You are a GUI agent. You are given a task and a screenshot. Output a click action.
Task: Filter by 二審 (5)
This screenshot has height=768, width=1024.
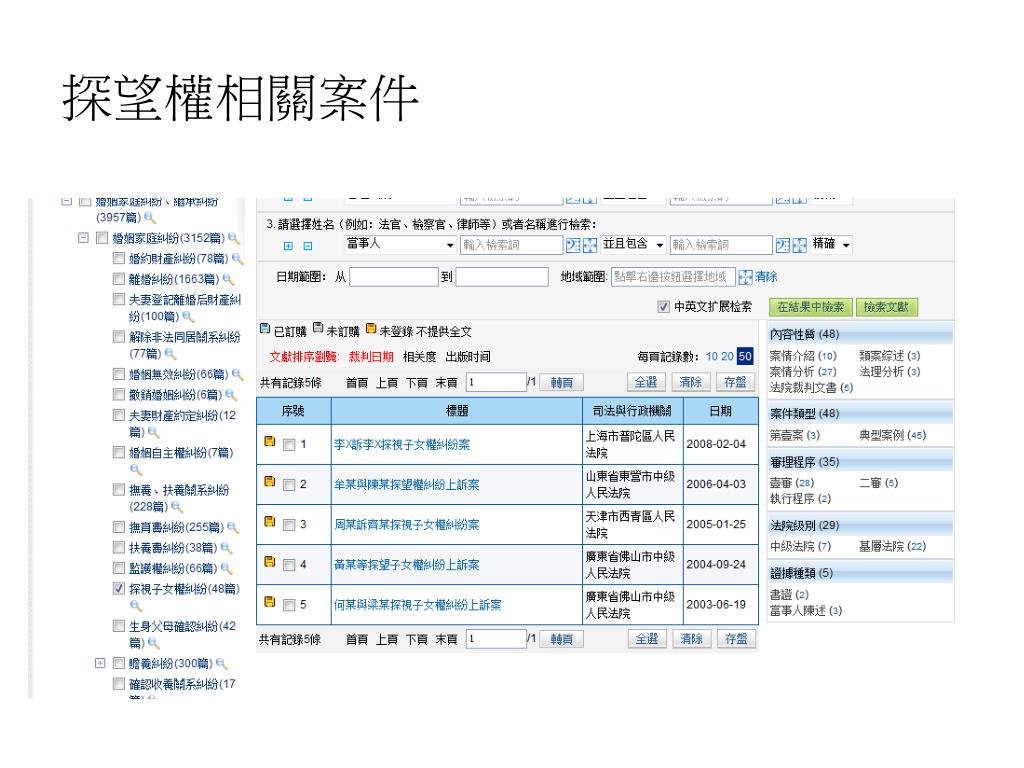point(878,483)
